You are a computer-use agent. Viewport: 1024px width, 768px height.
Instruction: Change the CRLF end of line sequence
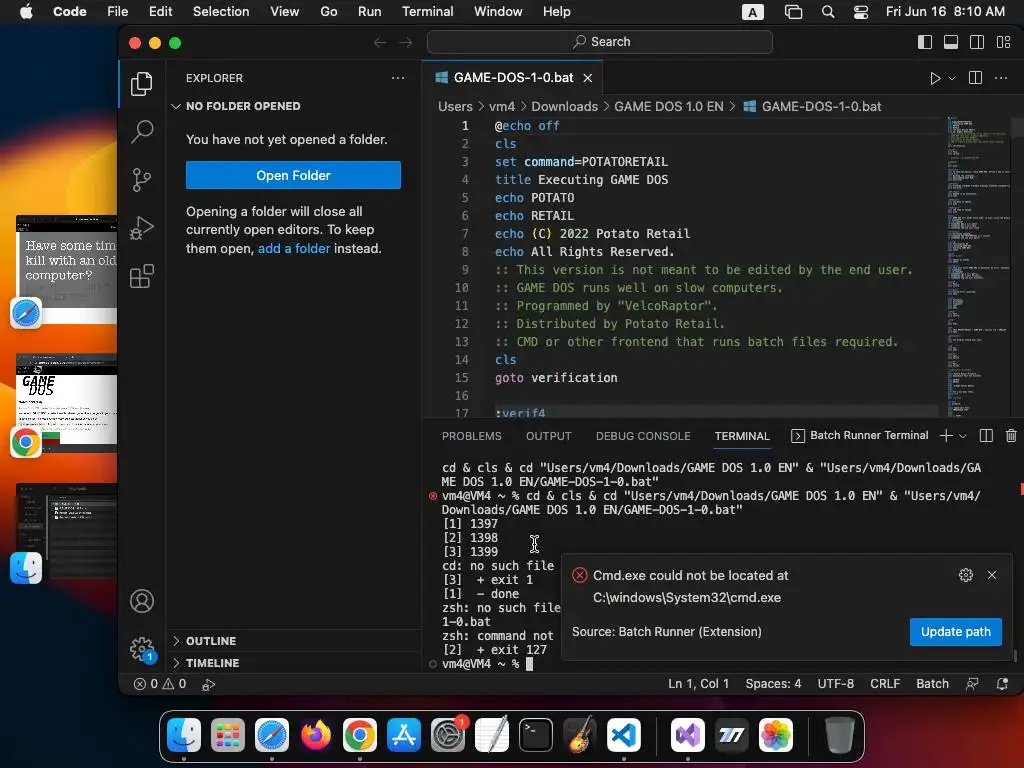pos(885,684)
